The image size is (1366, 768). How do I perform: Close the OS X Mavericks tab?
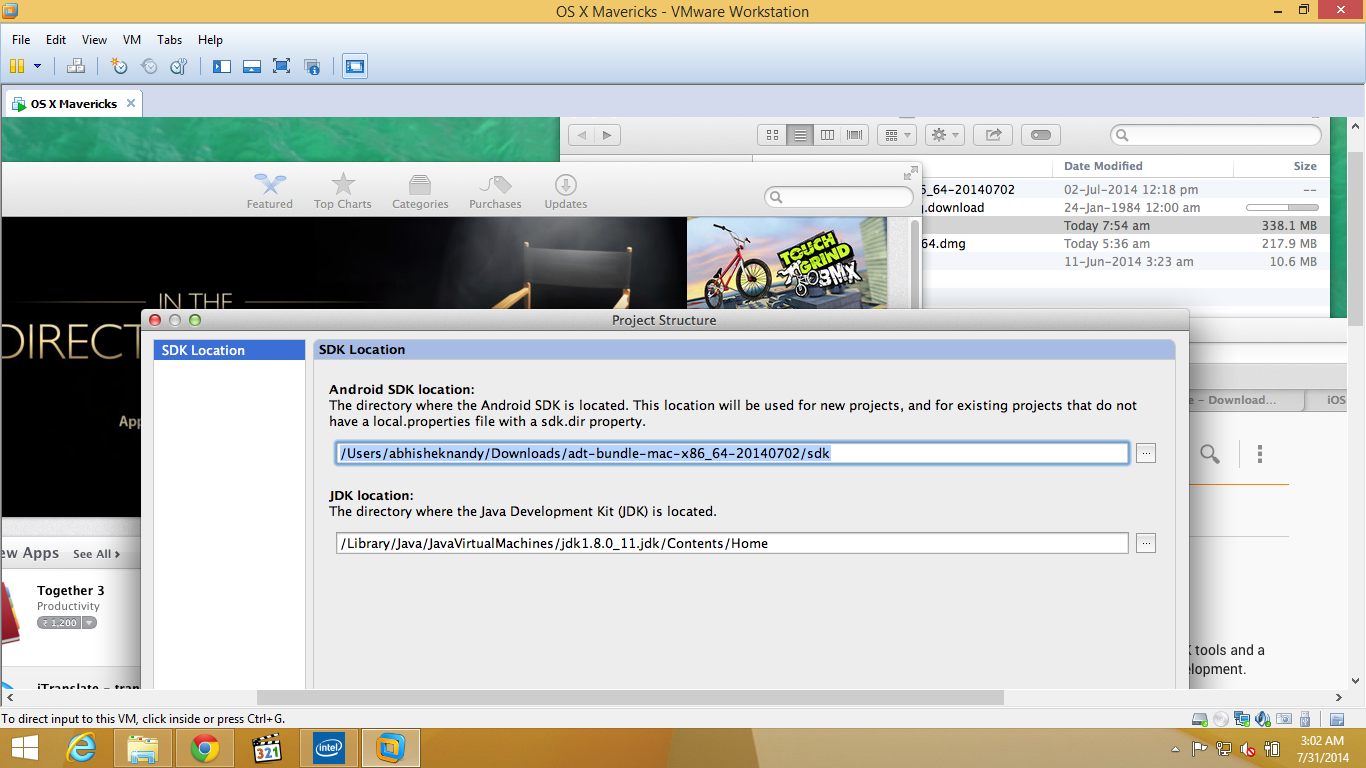[x=131, y=104]
